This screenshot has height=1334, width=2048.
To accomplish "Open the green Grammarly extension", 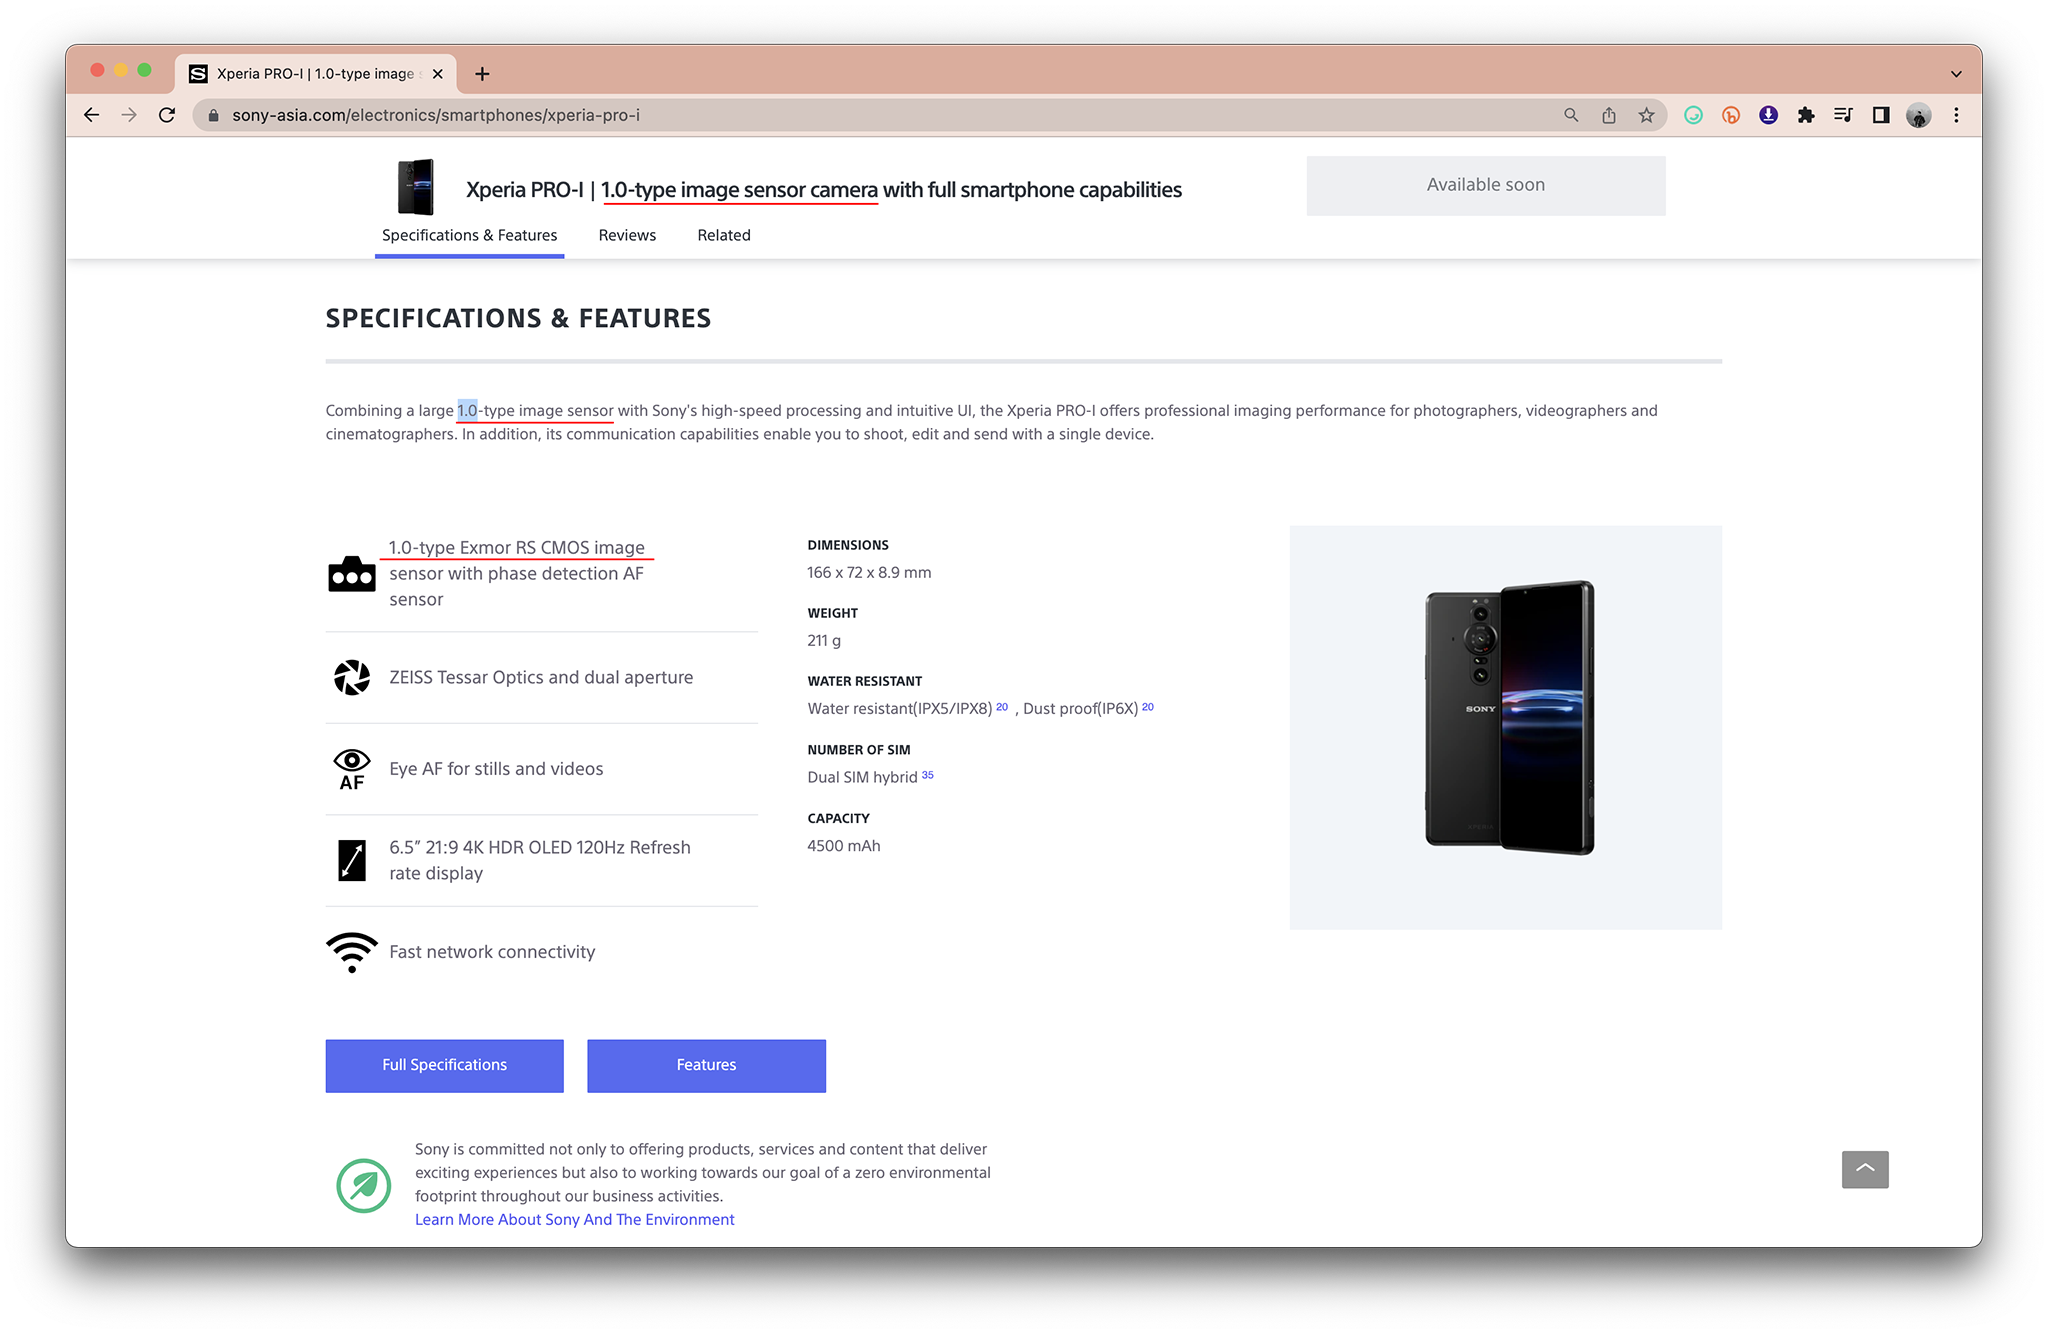I will click(x=1693, y=115).
